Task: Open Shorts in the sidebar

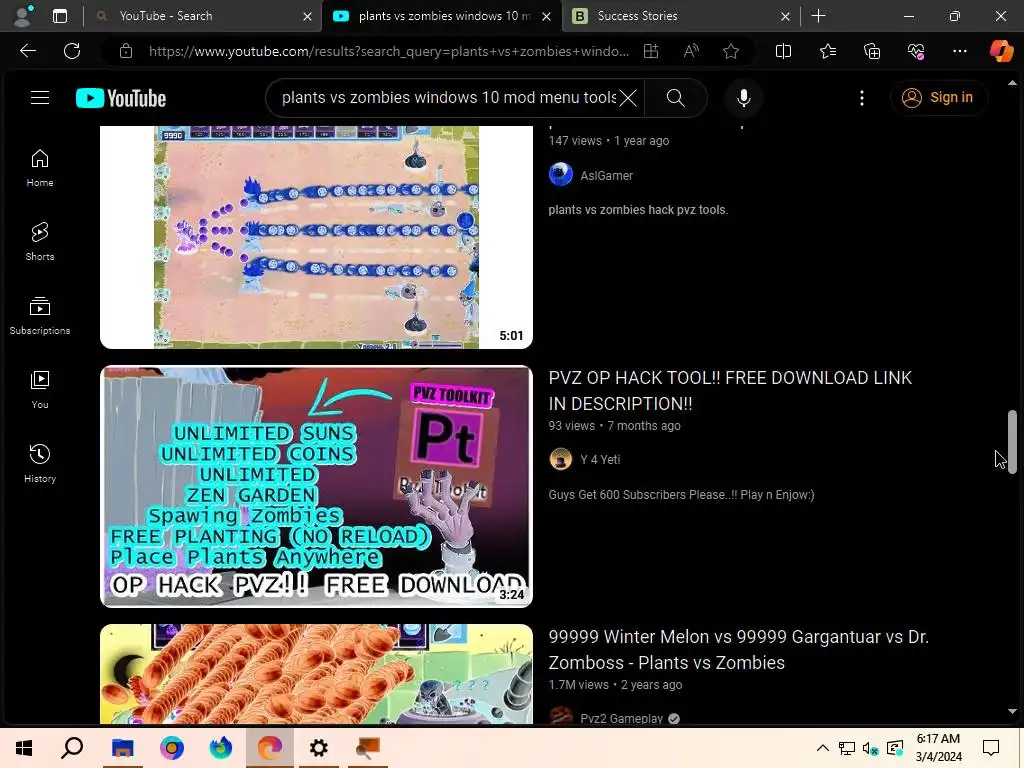Action: (x=40, y=242)
